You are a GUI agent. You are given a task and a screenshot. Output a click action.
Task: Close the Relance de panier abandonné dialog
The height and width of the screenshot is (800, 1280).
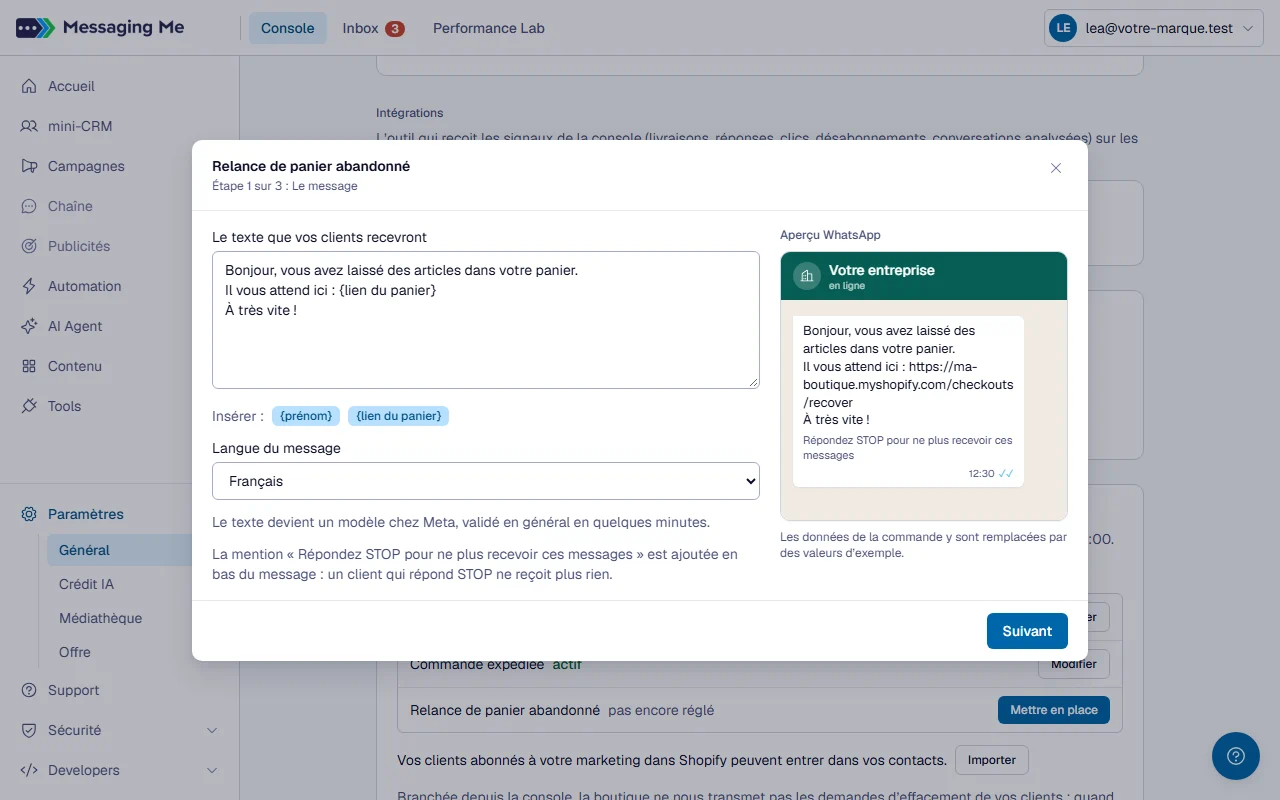1056,168
